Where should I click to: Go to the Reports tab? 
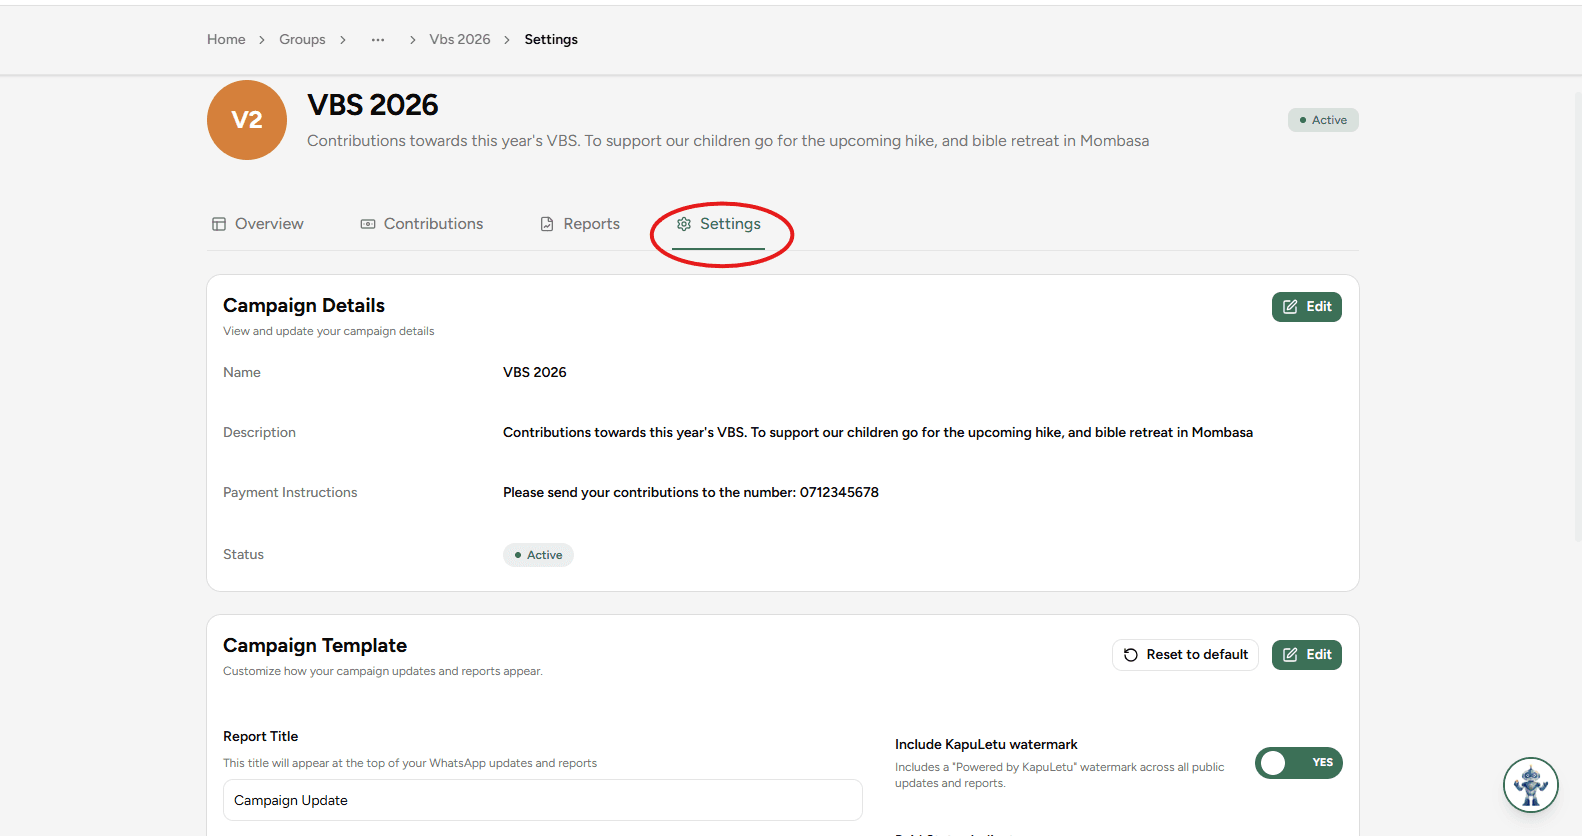coord(580,224)
